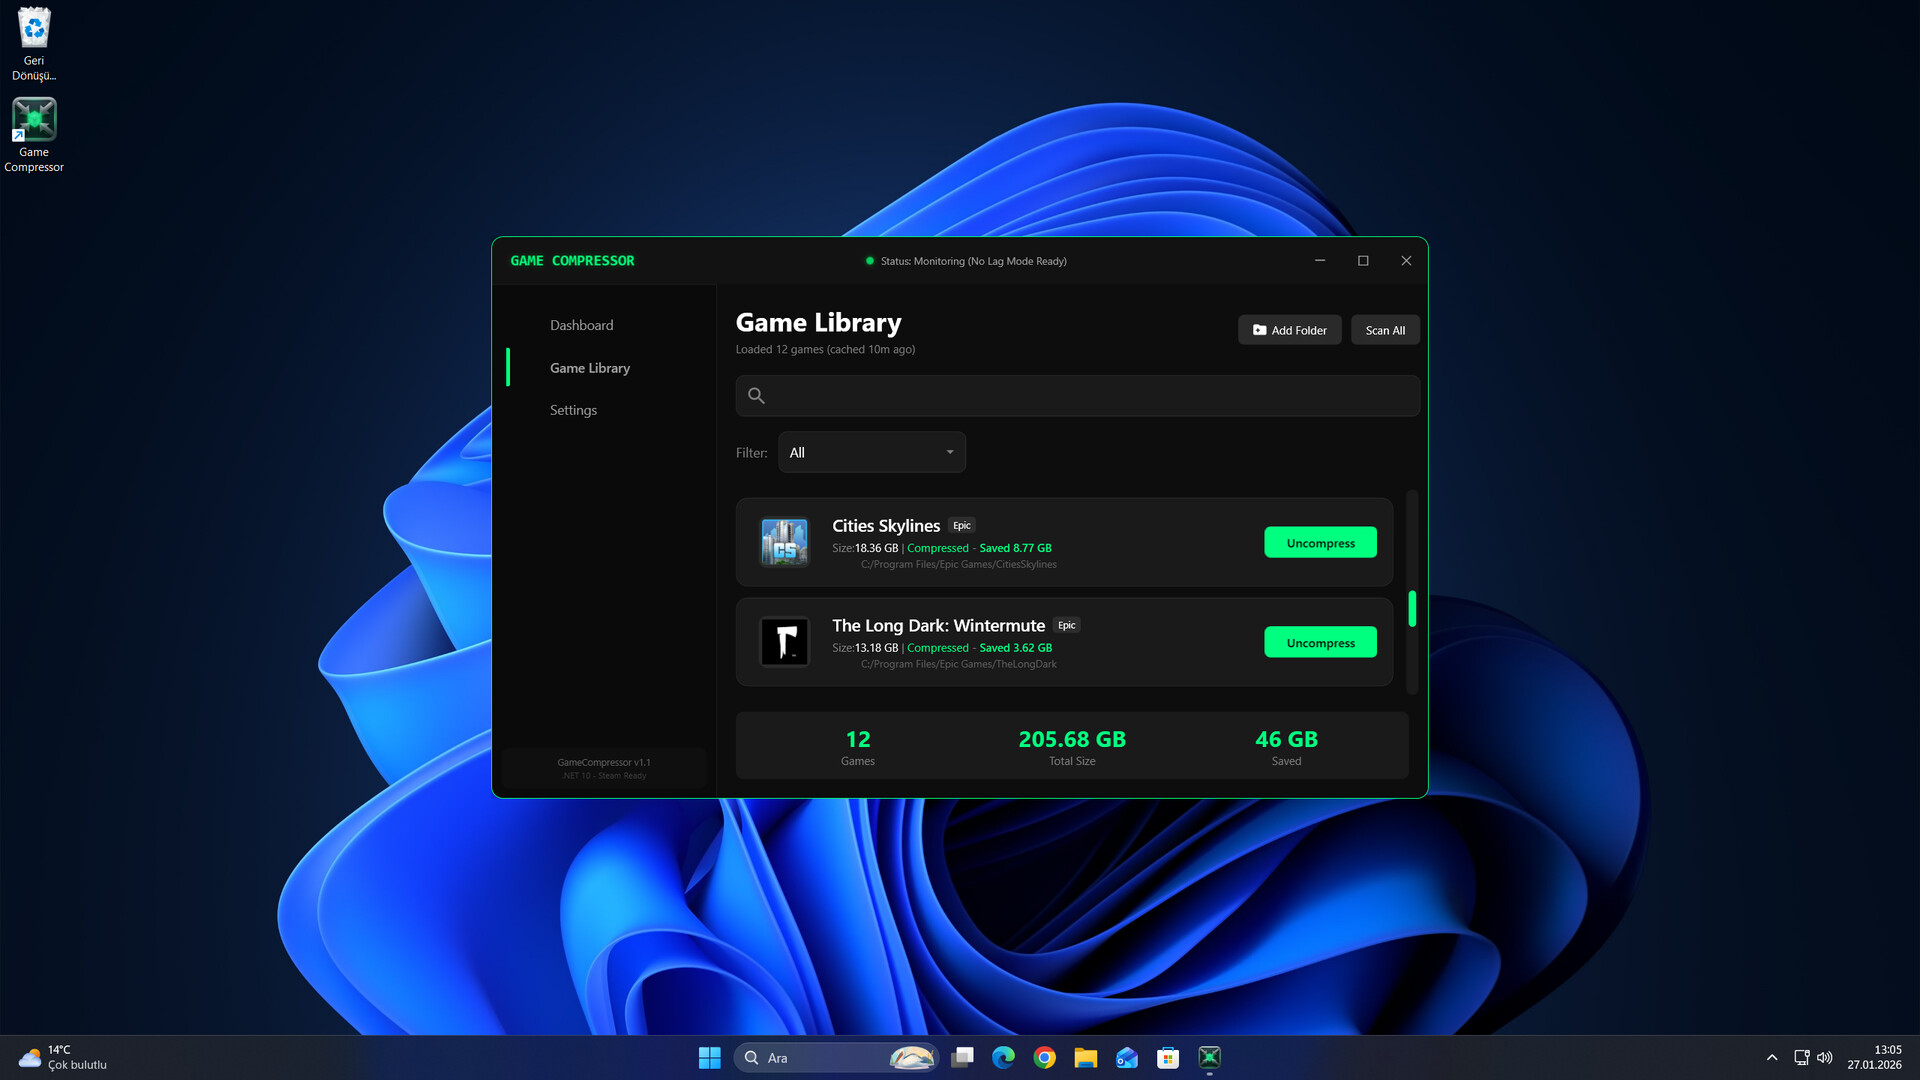Viewport: 1920px width, 1080px height.
Task: Uncompress Cities Skylines
Action: pyautogui.click(x=1320, y=541)
